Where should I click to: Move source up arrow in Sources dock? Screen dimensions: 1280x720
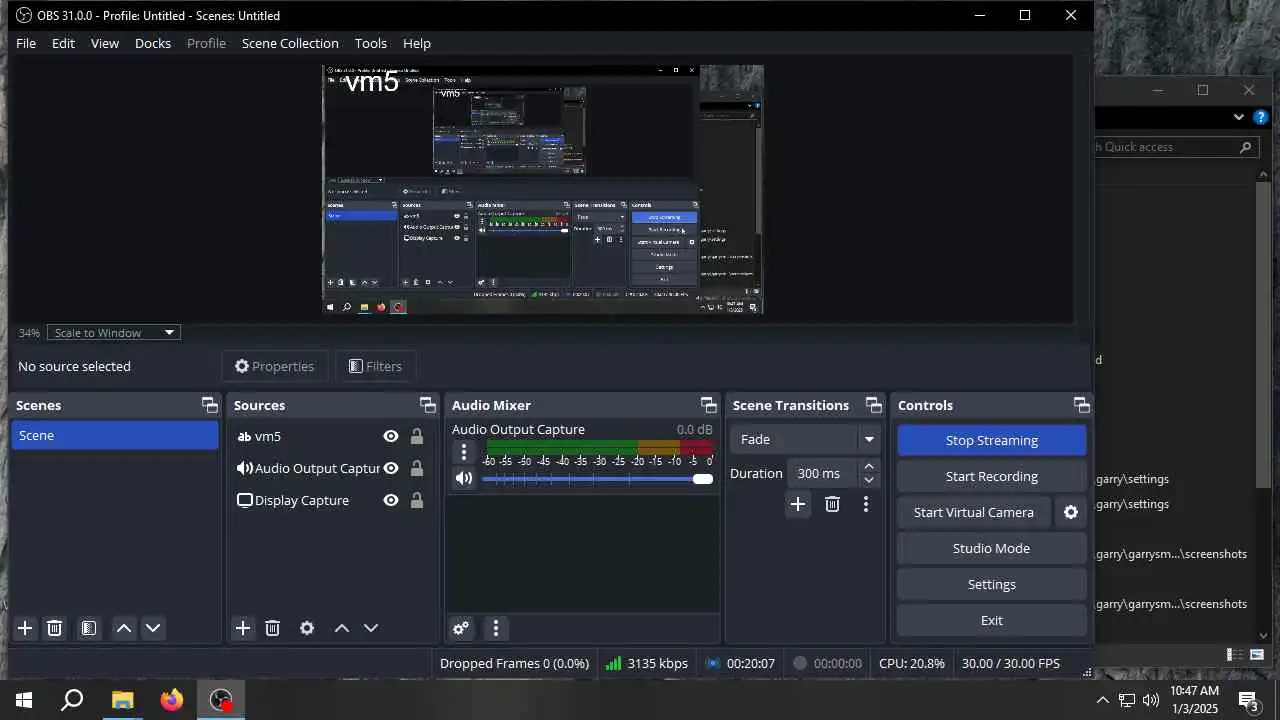click(342, 628)
